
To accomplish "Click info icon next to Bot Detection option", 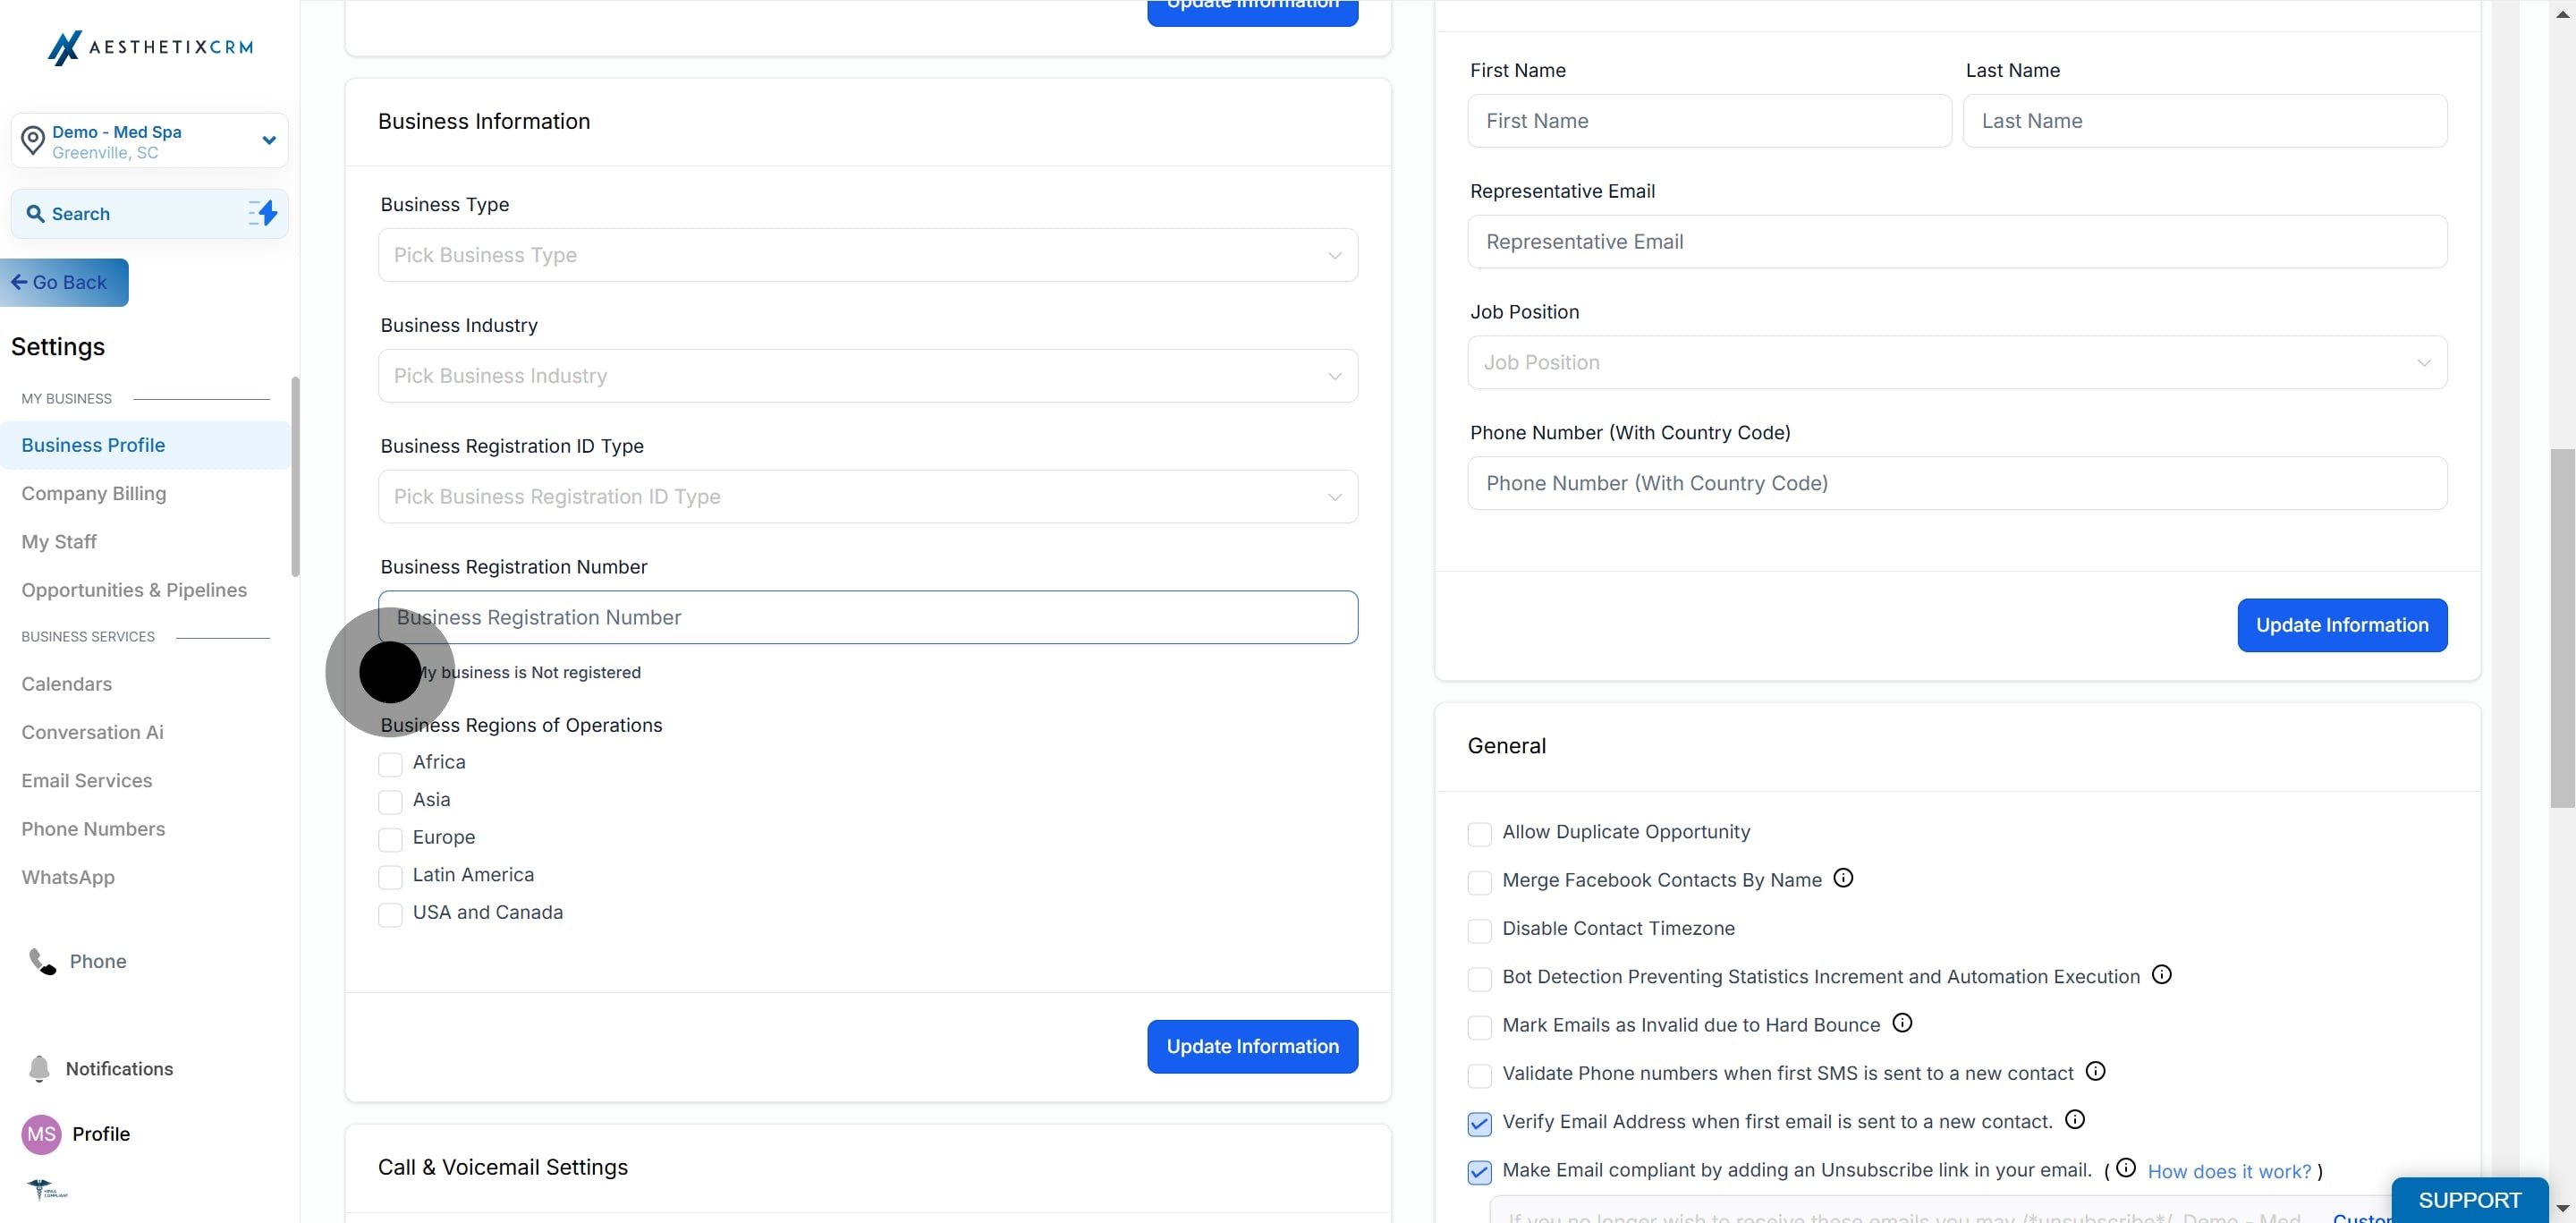I will pos(2161,975).
